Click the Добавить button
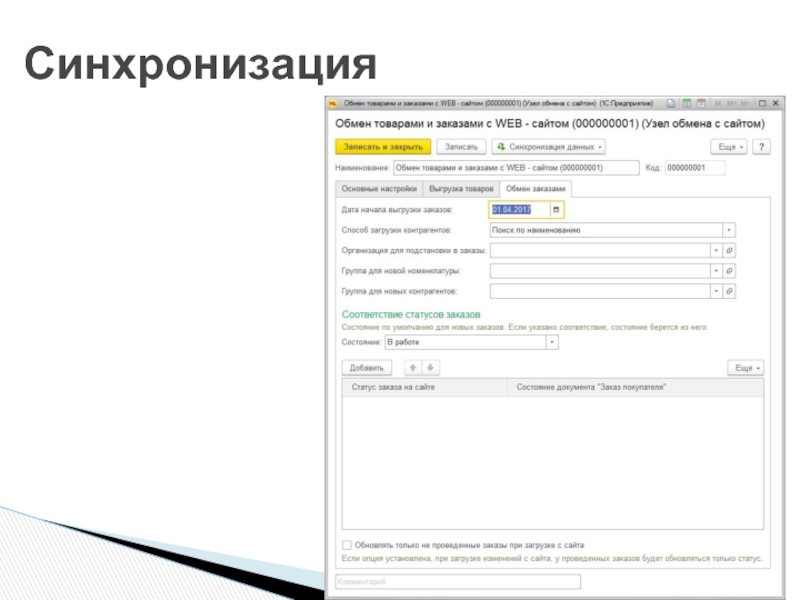This screenshot has width=800, height=600. coord(367,368)
